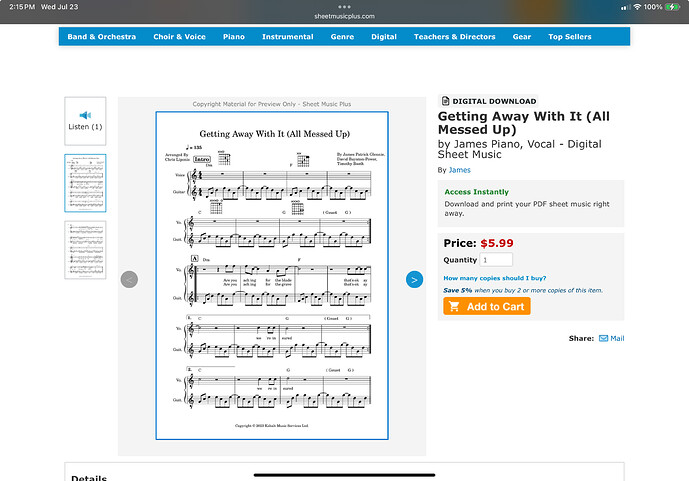Open the Choir & Voice menu
This screenshot has width=689, height=481.
pos(179,36)
